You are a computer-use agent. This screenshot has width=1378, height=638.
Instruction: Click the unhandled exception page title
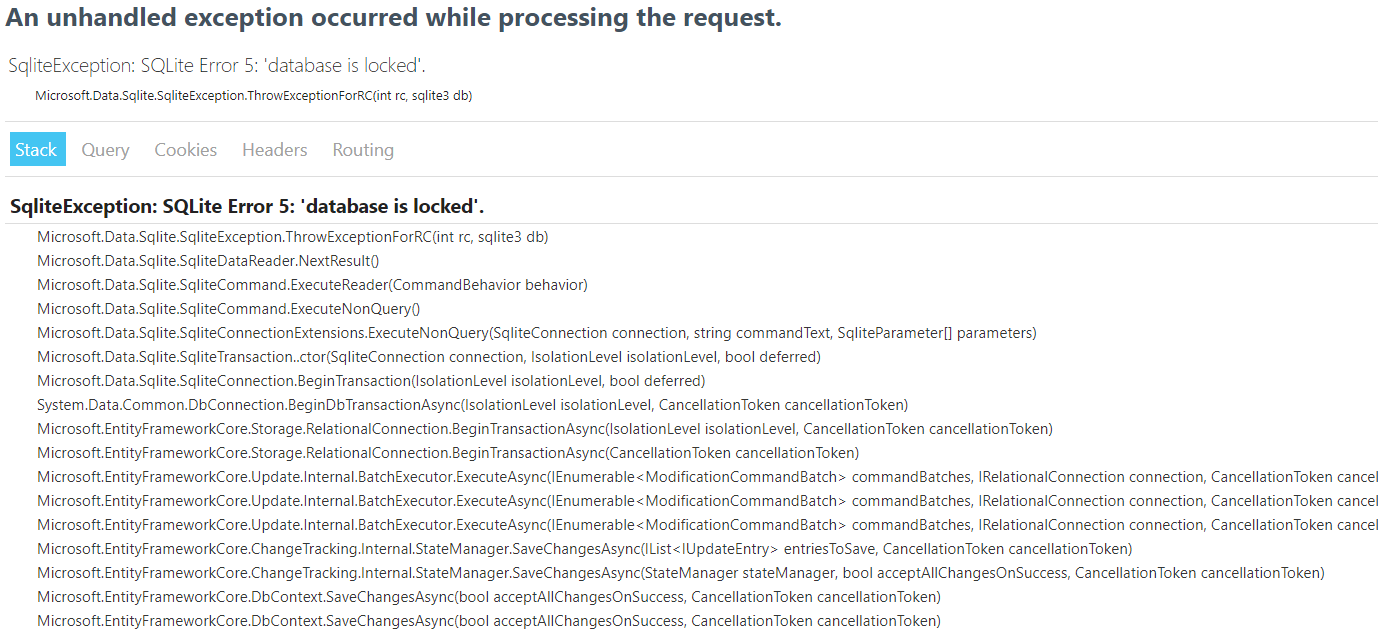tap(395, 17)
